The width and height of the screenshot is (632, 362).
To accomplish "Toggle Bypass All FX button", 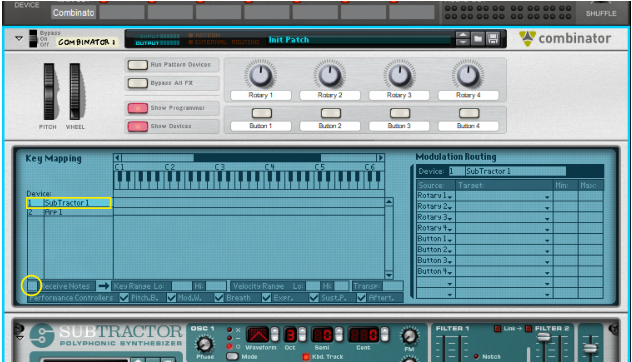I will click(137, 83).
